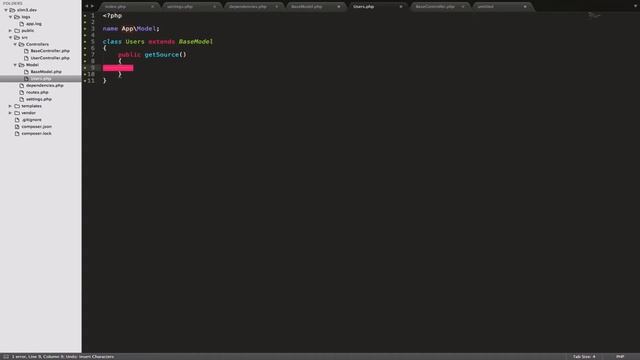Close the untitled tab
The height and width of the screenshot is (360, 640).
[x=525, y=7]
